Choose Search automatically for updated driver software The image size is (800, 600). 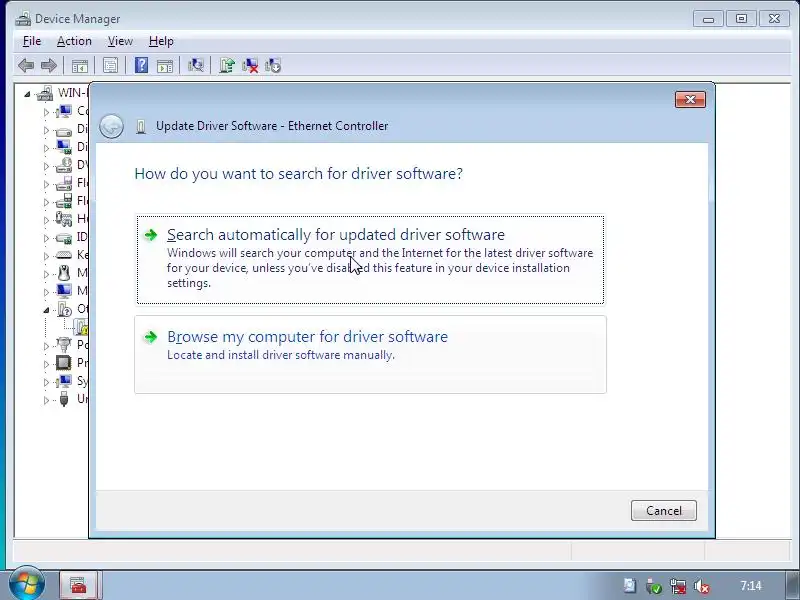pos(370,259)
